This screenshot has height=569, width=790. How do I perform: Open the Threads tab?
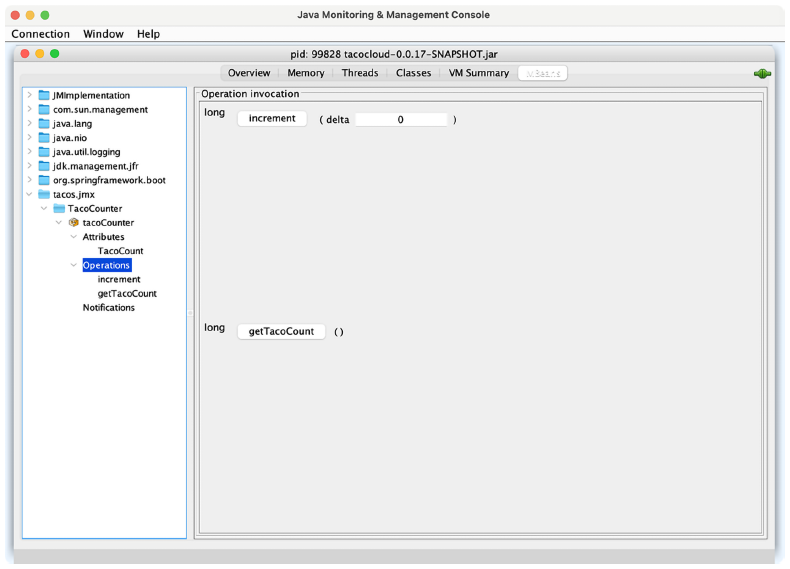[360, 73]
